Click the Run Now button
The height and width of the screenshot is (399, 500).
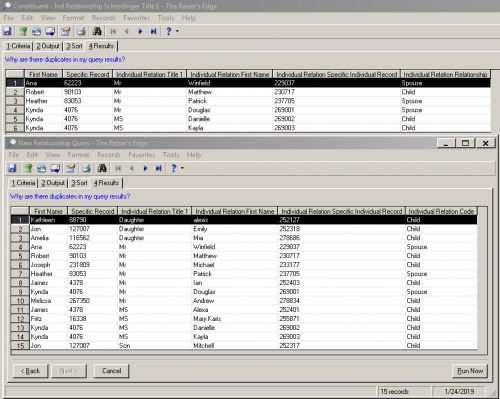(470, 371)
